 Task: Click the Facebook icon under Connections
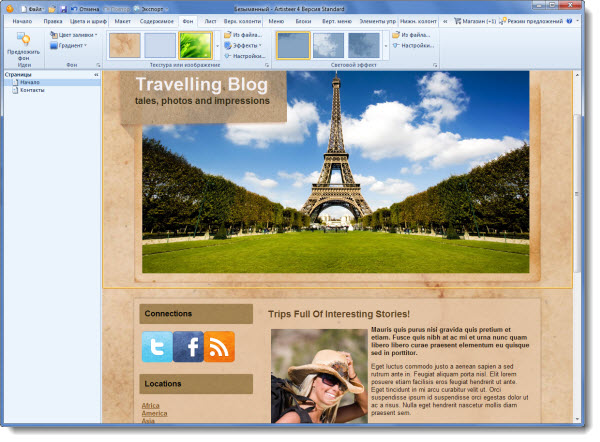(x=188, y=346)
